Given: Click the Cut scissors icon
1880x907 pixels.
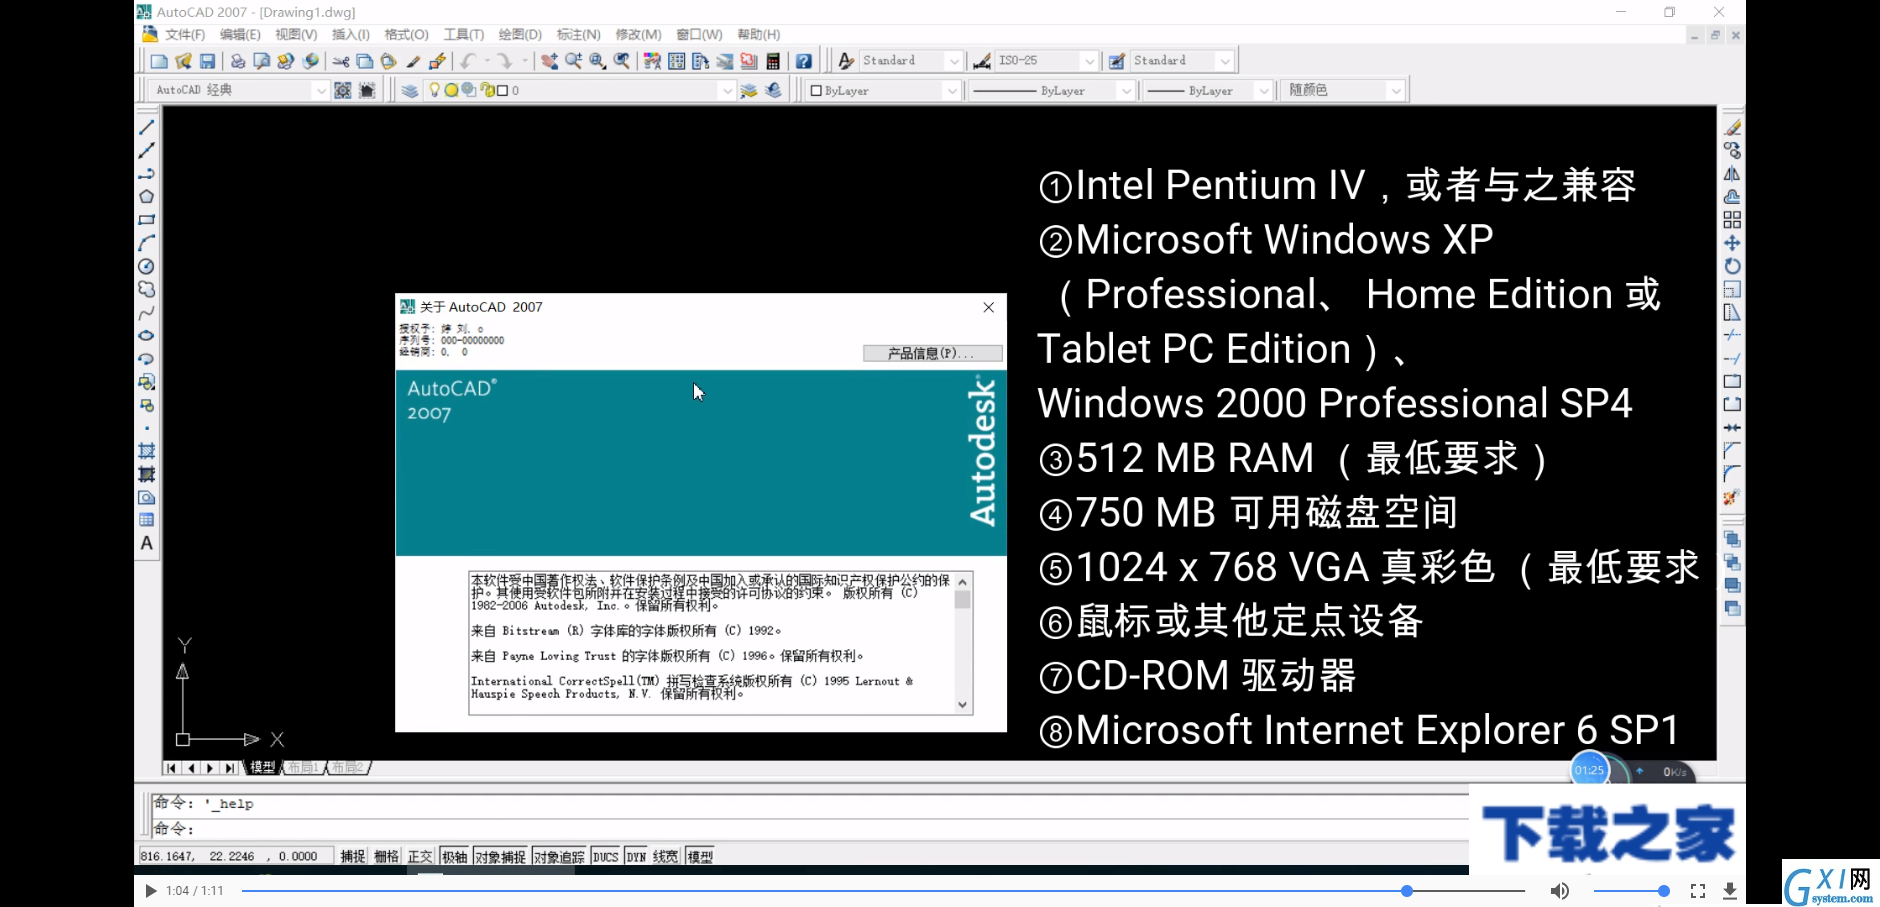Looking at the screenshot, I should tap(341, 61).
